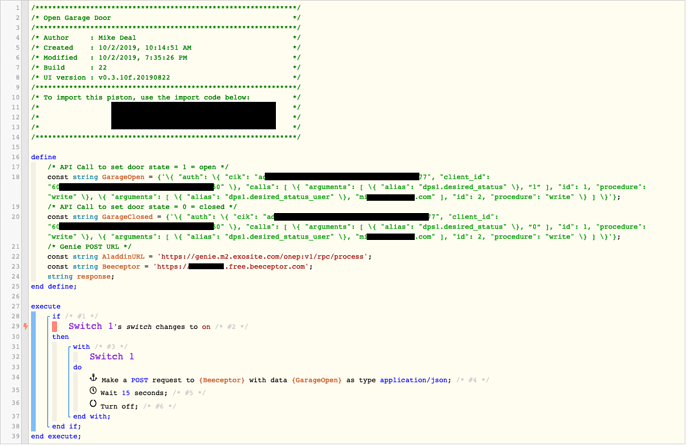690x446 pixels.
Task: Click the GarageOpen variable name in define
Action: [x=123, y=177]
